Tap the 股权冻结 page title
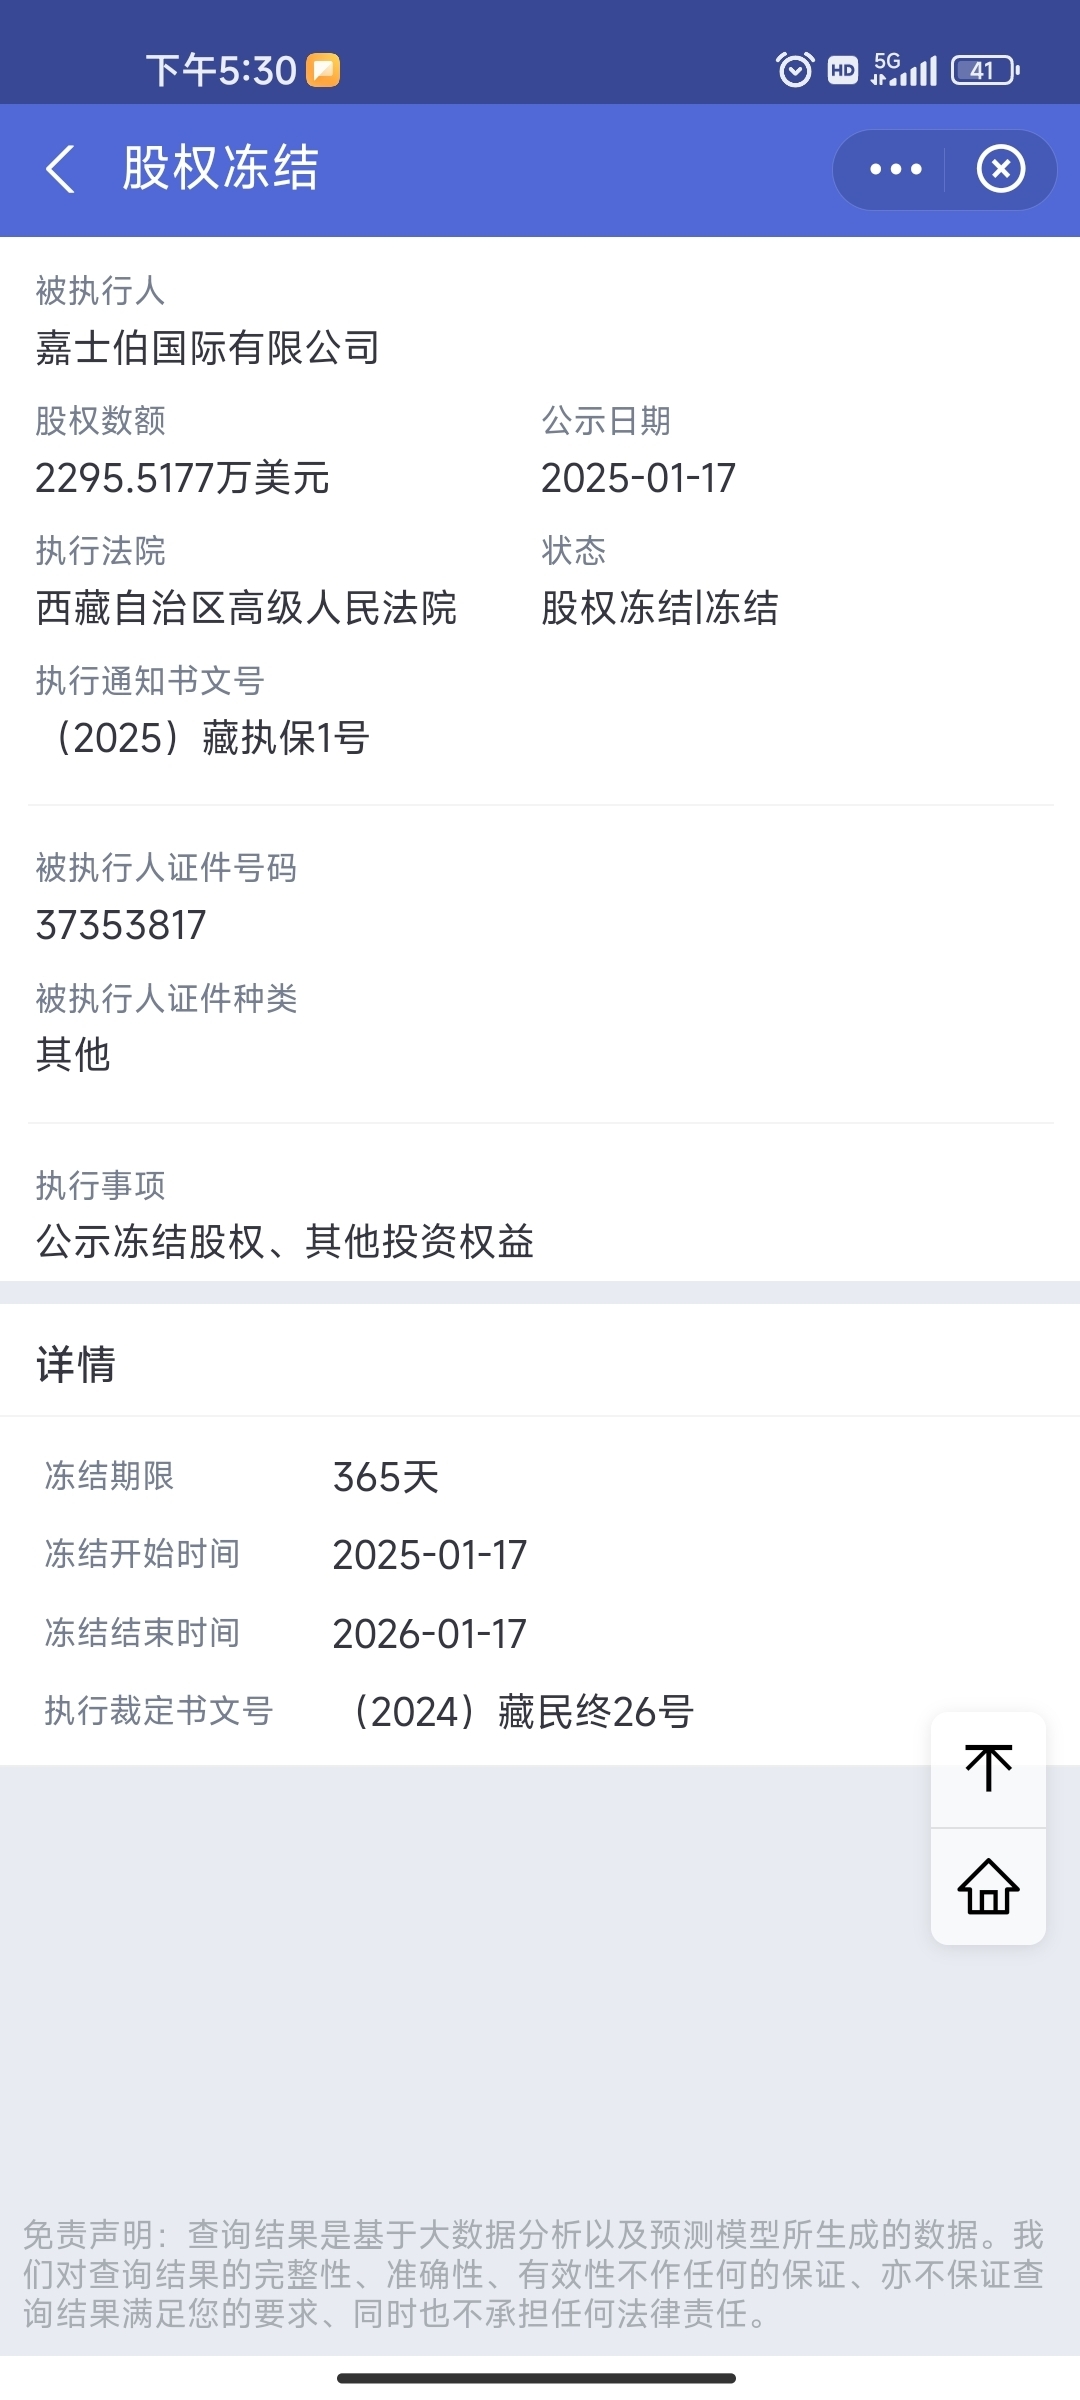Screen dimensions: 1080x2400 tap(220, 168)
